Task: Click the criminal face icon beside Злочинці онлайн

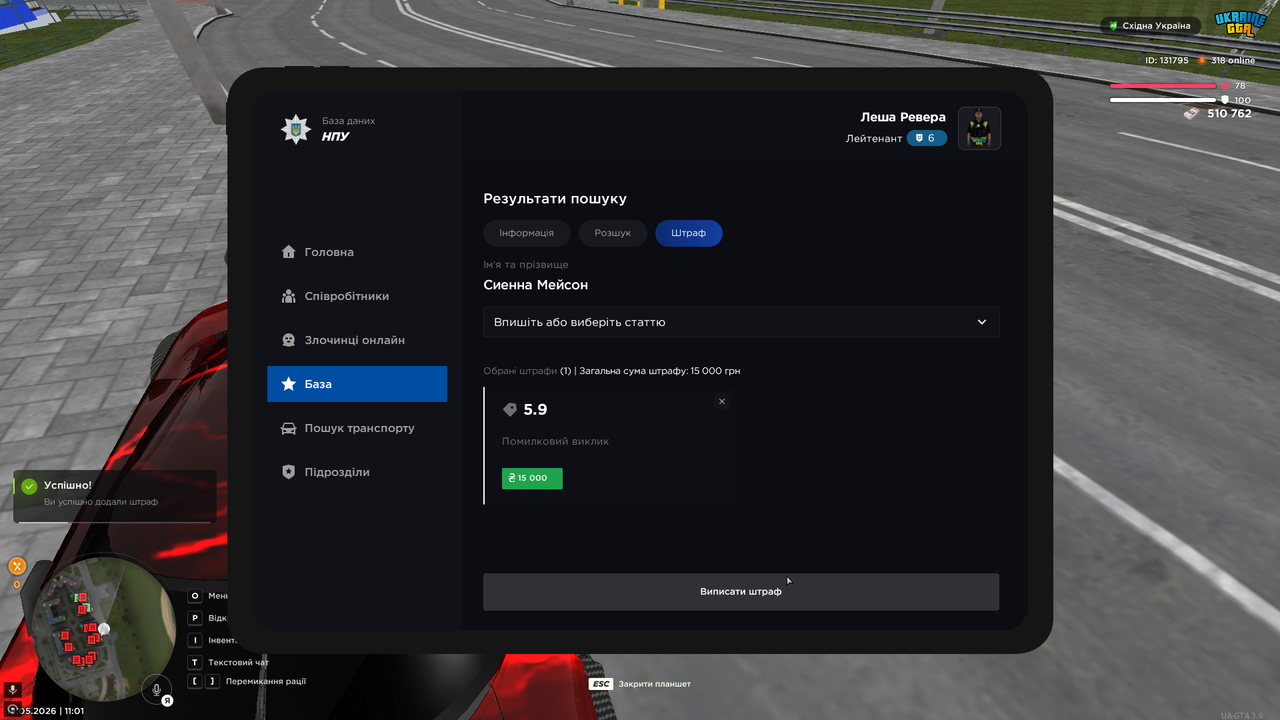Action: tap(289, 340)
